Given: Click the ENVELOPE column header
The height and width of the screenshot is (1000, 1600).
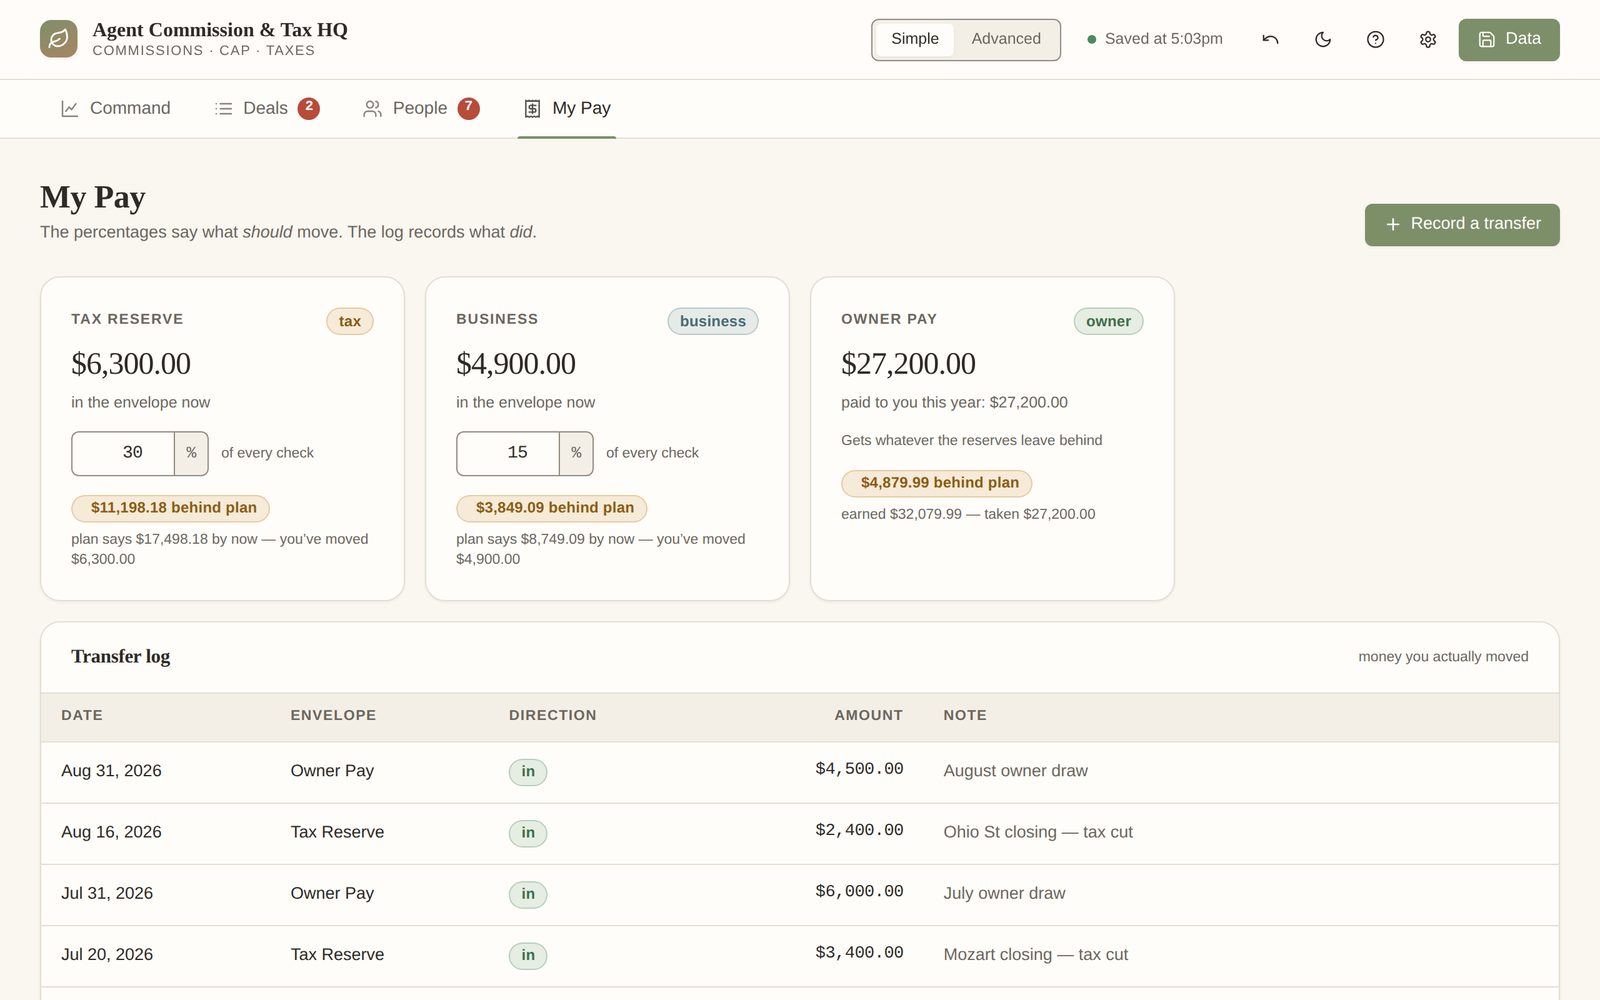Looking at the screenshot, I should (x=333, y=716).
